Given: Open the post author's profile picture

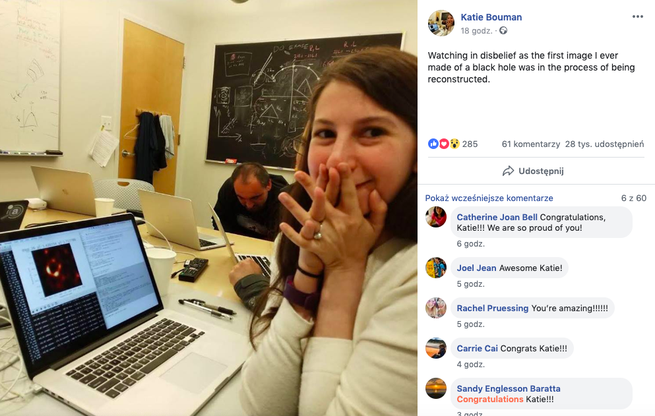Looking at the screenshot, I should coord(441,23).
